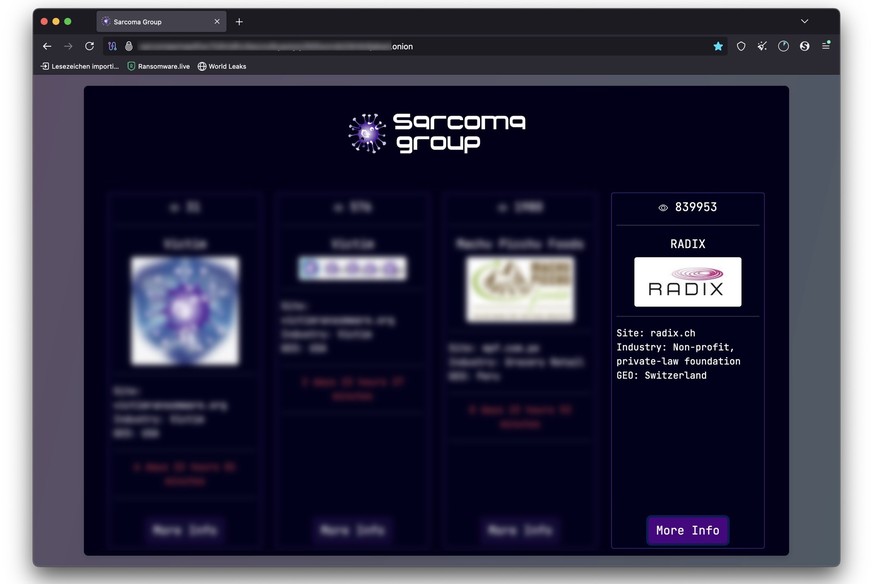Click the eye views icon on RADIX card
This screenshot has width=873, height=584.
[x=663, y=208]
